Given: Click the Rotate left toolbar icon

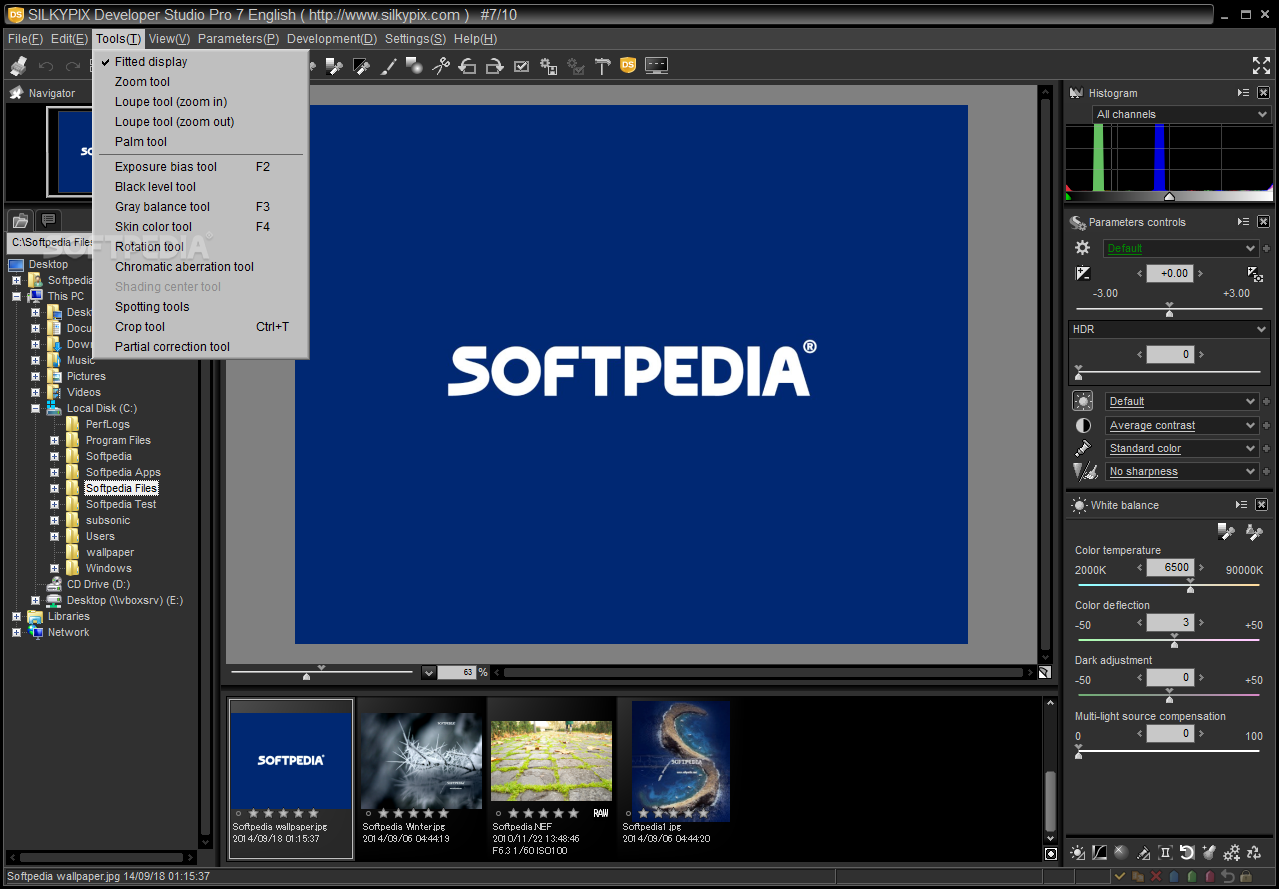Looking at the screenshot, I should tap(467, 66).
